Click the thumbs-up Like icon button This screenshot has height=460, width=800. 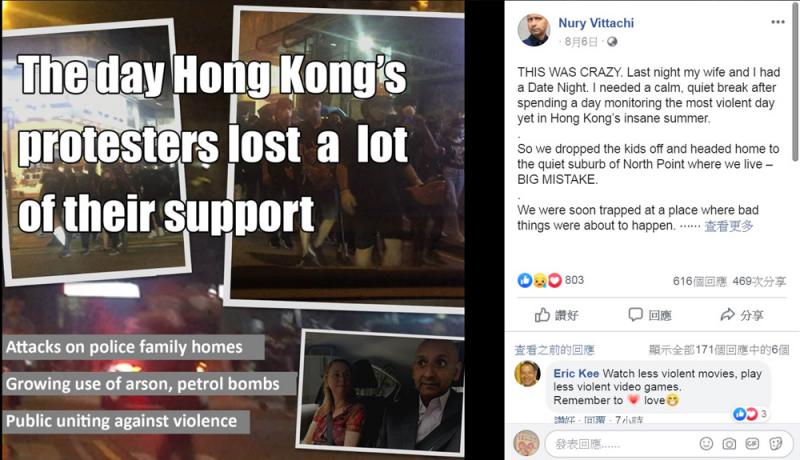[542, 315]
